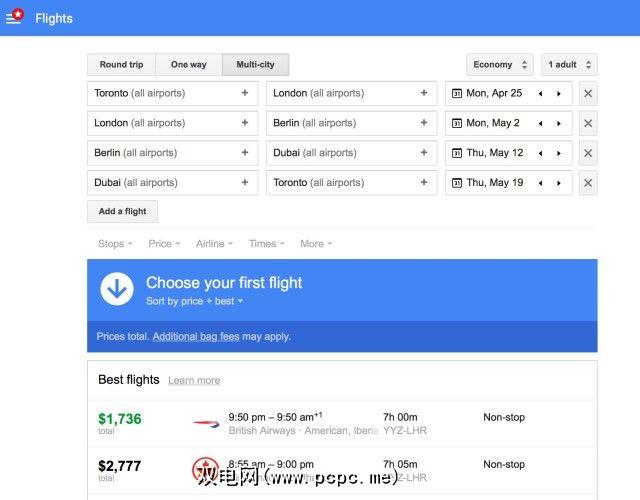This screenshot has width=640, height=500.
Task: Open the Additional bag fees link
Action: click(196, 337)
